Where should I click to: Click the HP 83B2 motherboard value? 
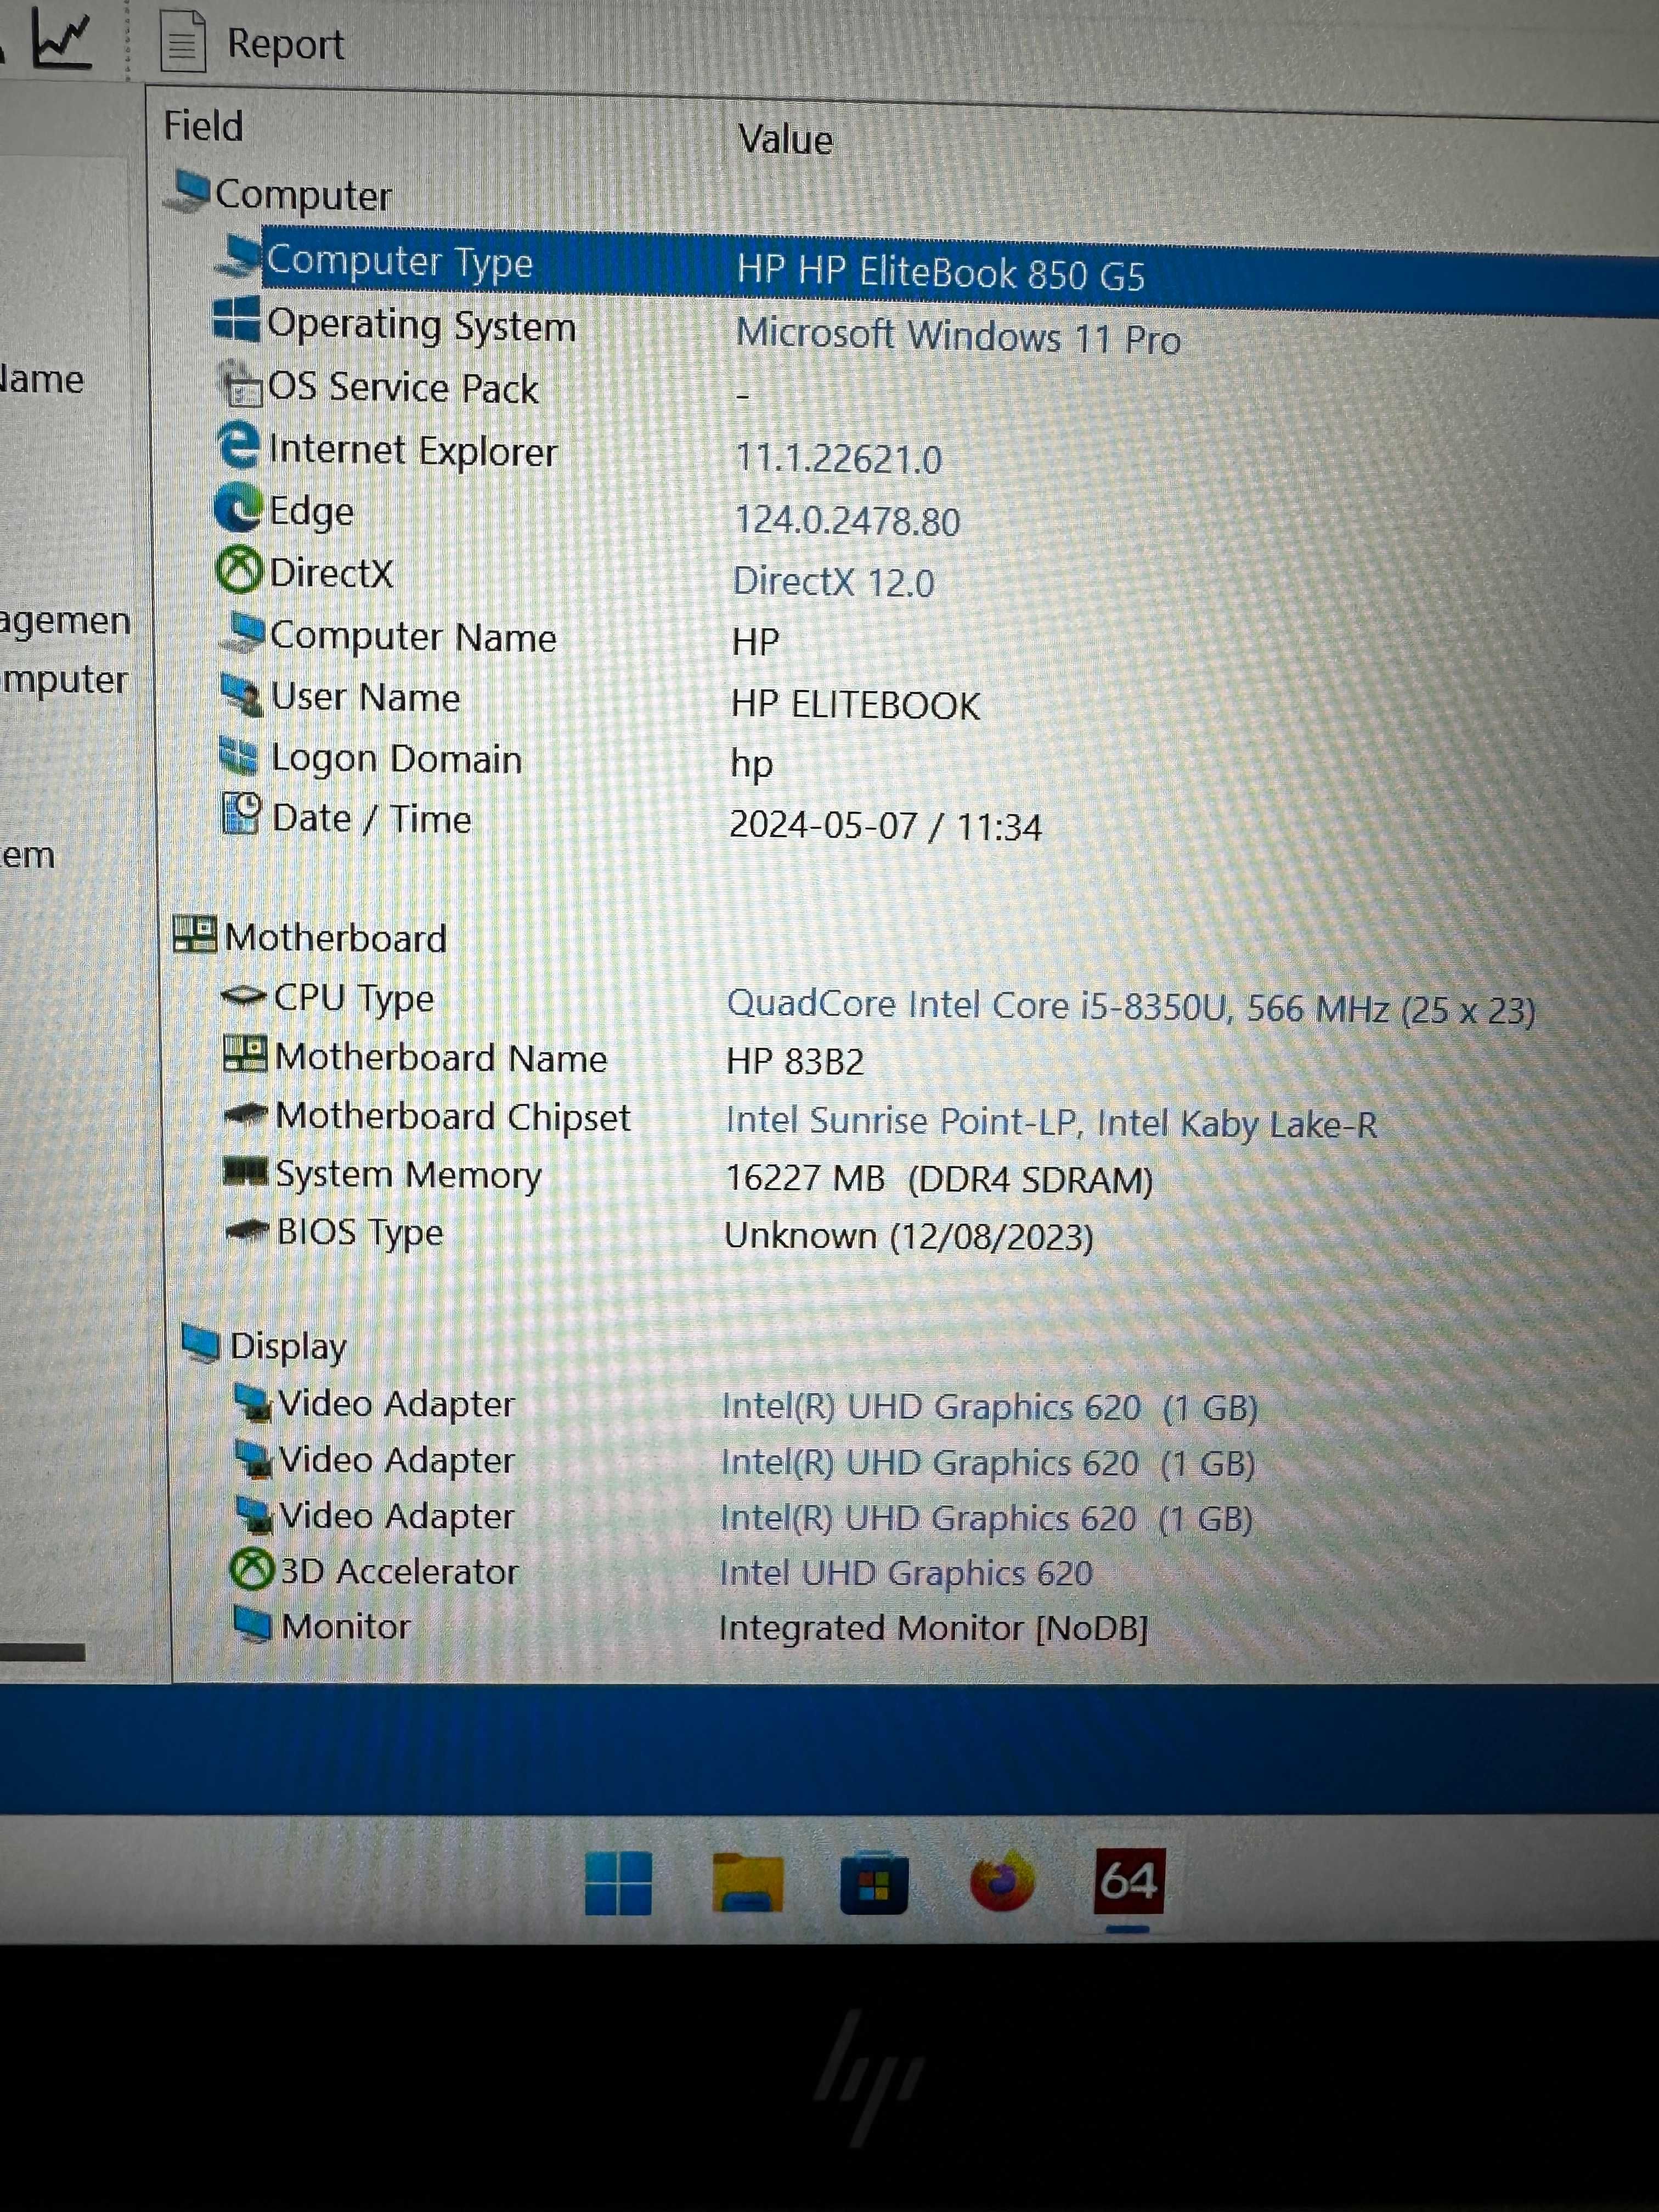pos(795,1061)
